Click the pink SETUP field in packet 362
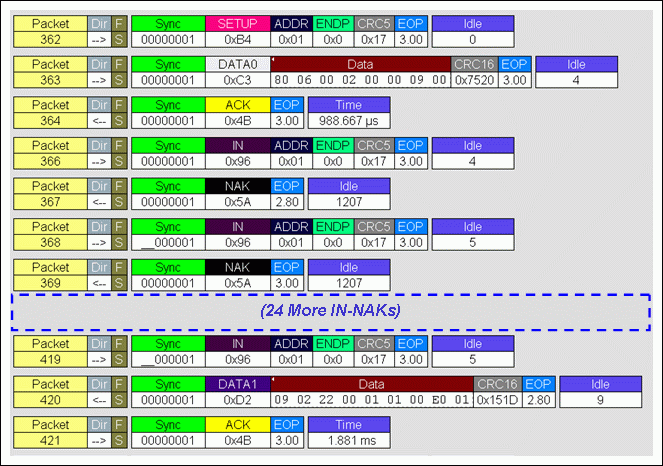The width and height of the screenshot is (663, 466). pyautogui.click(x=238, y=30)
